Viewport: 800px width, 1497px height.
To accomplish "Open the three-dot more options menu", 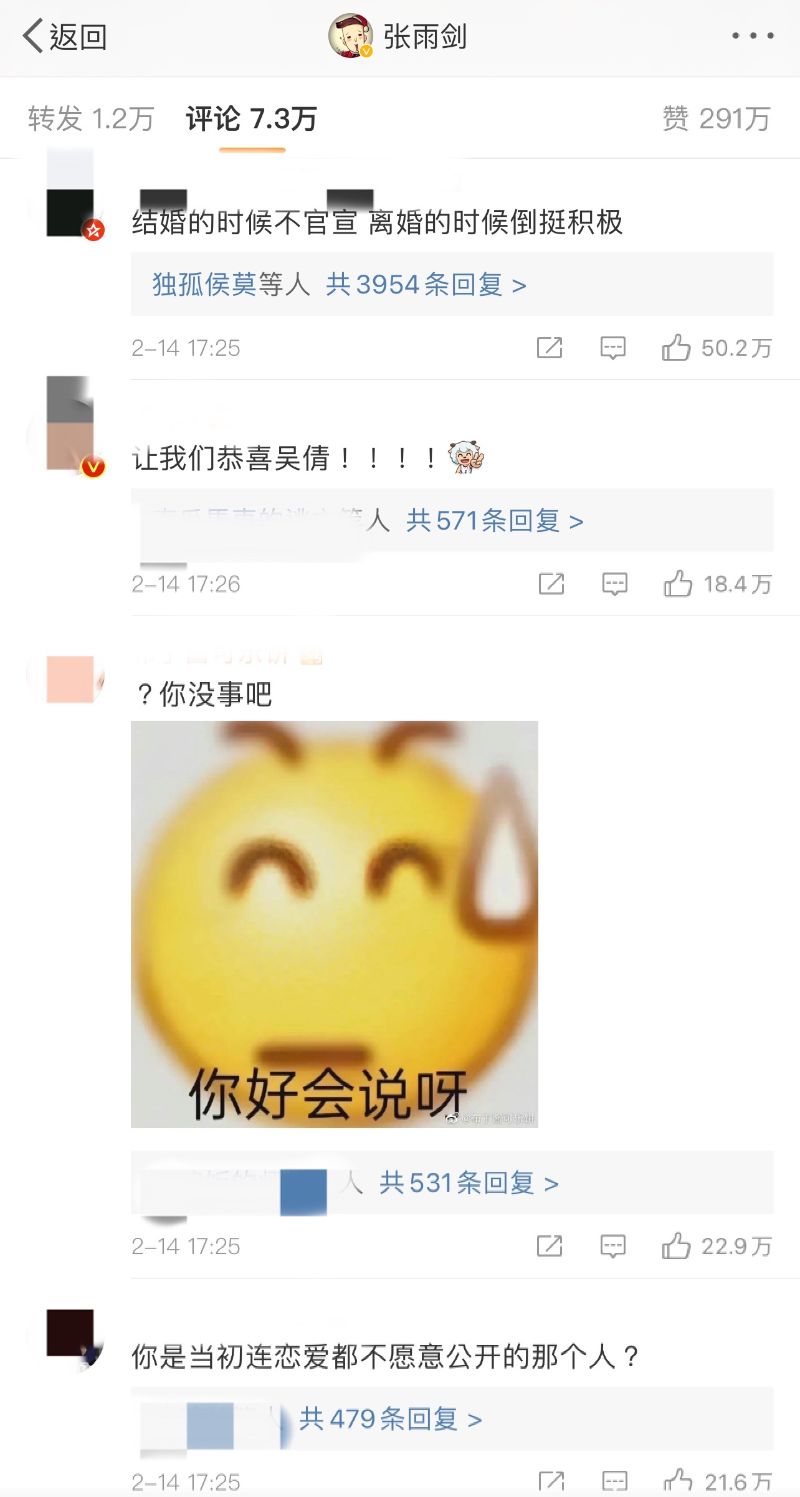I will click(x=752, y=37).
